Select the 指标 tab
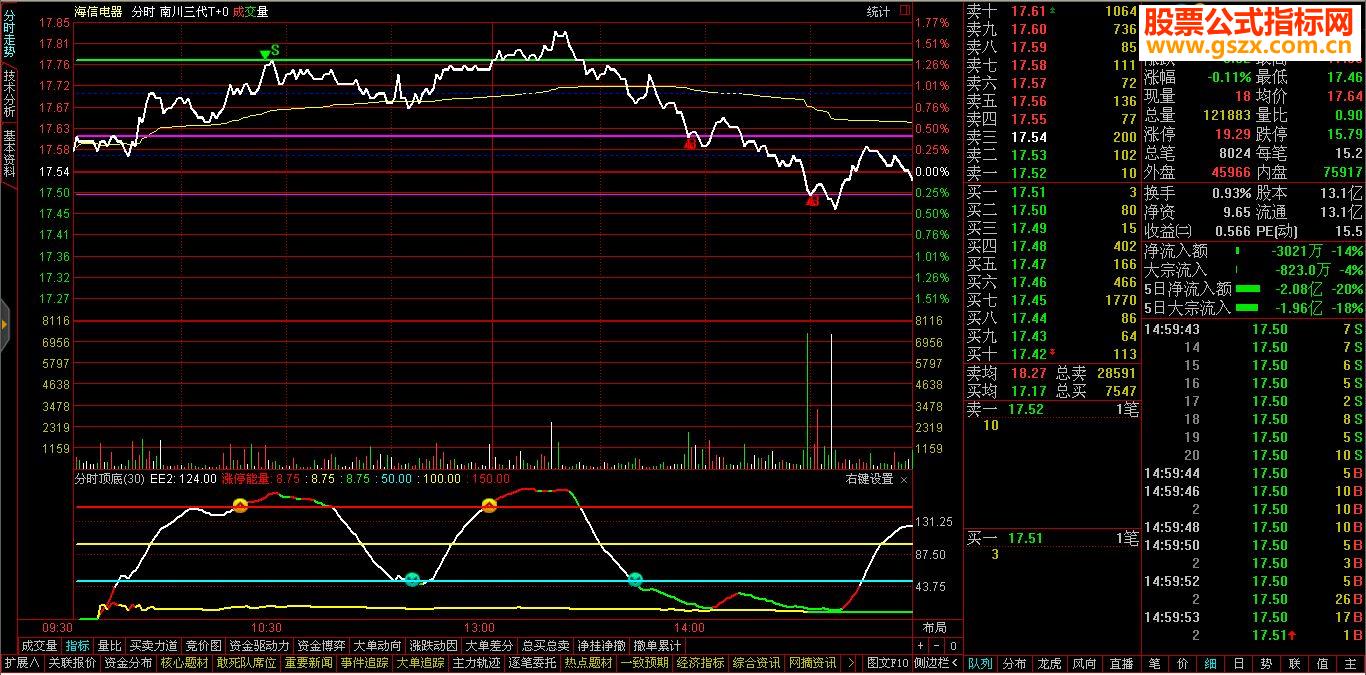This screenshot has height=675, width=1366. pyautogui.click(x=77, y=646)
